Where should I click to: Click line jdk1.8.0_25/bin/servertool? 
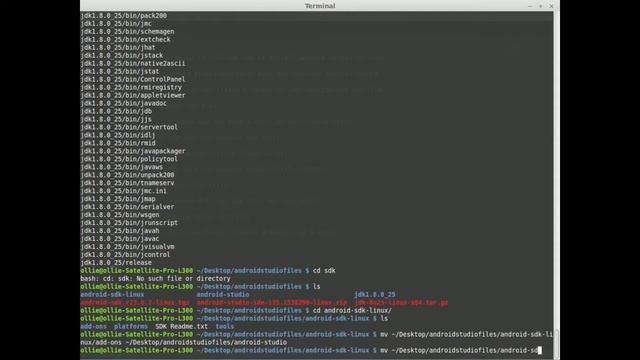tap(129, 127)
